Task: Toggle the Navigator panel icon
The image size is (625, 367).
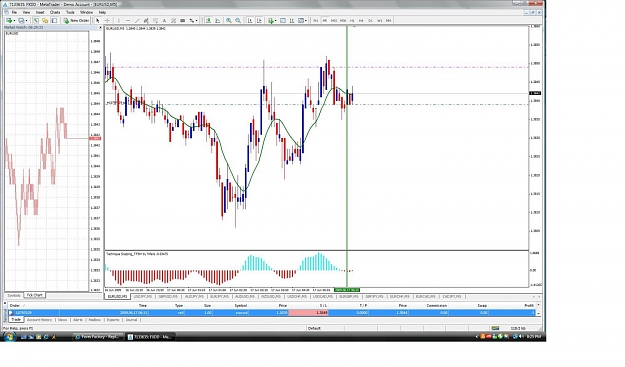Action: (x=54, y=20)
